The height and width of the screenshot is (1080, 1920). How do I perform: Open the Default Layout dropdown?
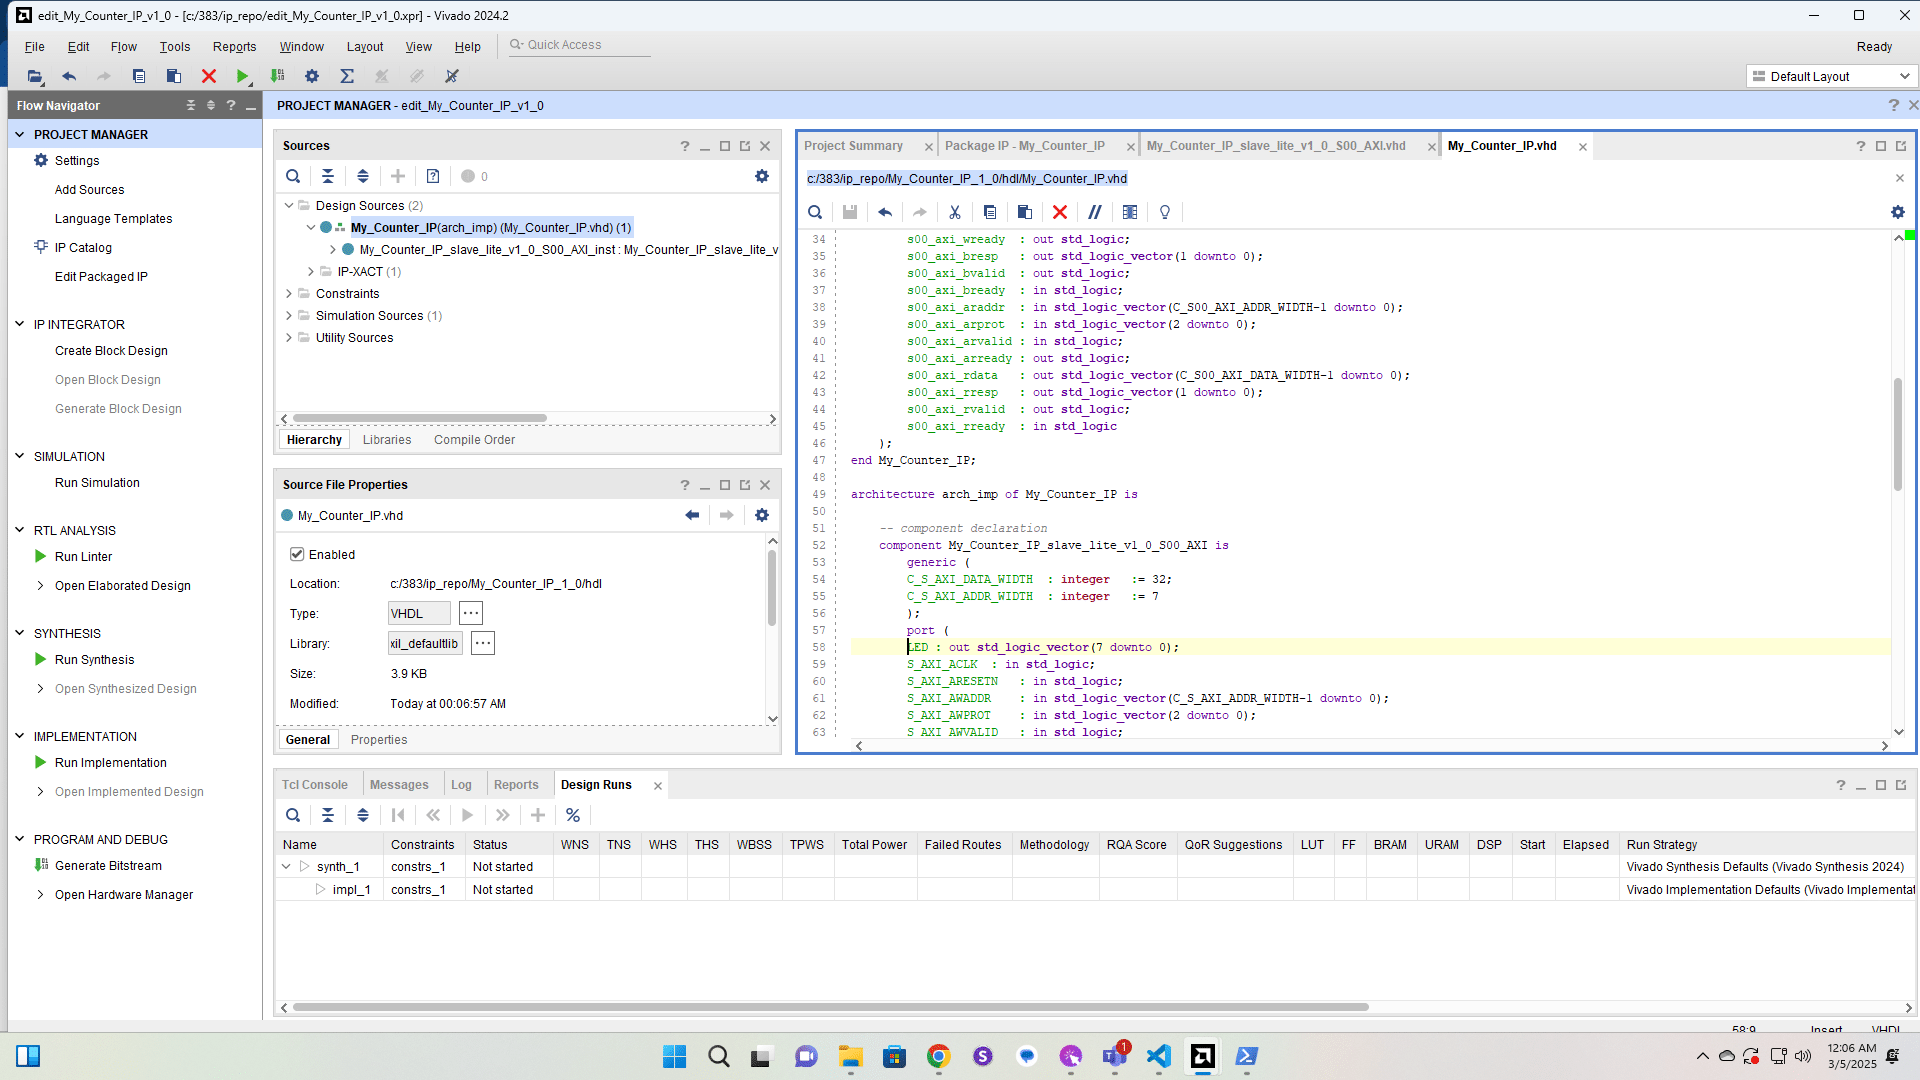(x=1831, y=76)
